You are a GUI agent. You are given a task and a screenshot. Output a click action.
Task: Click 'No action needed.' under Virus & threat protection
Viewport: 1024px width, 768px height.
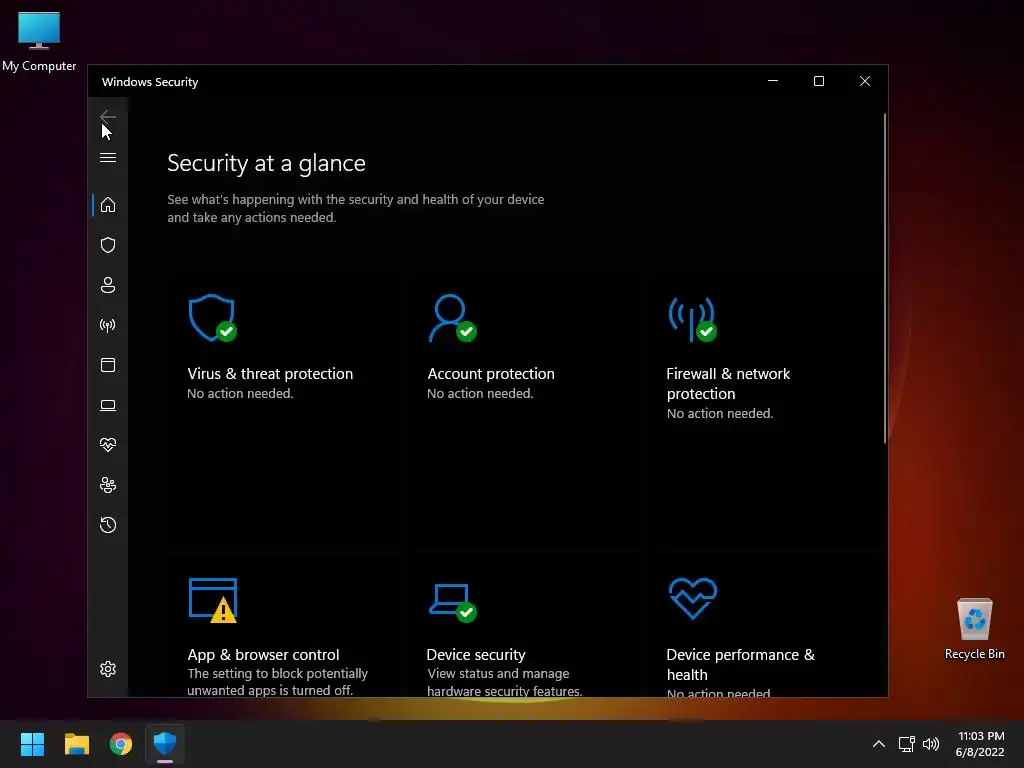tap(240, 394)
